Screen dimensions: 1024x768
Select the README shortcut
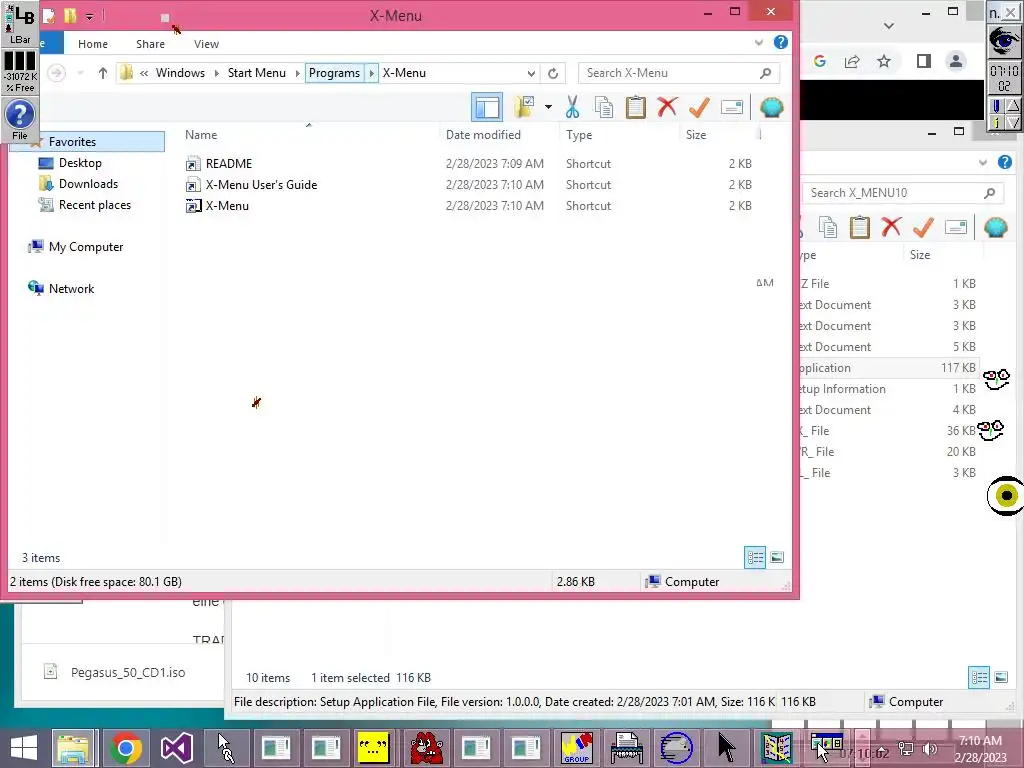[x=228, y=163]
